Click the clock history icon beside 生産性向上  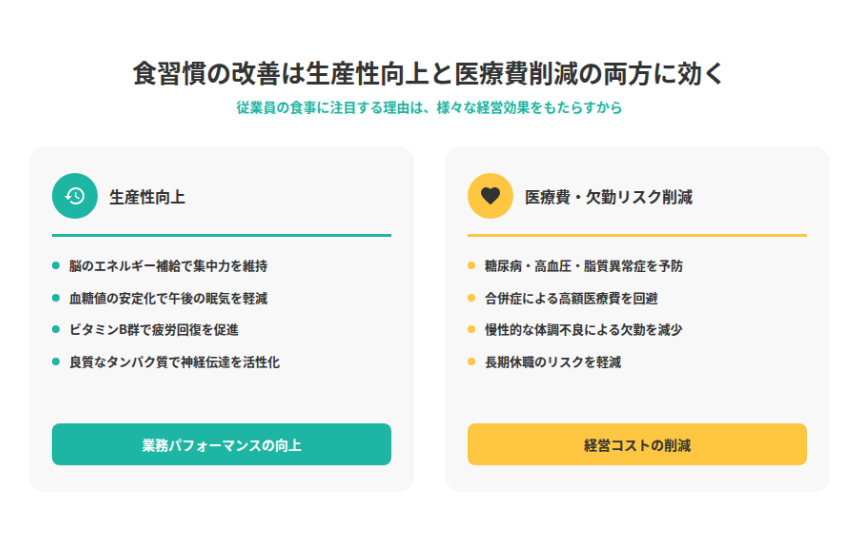pyautogui.click(x=75, y=196)
